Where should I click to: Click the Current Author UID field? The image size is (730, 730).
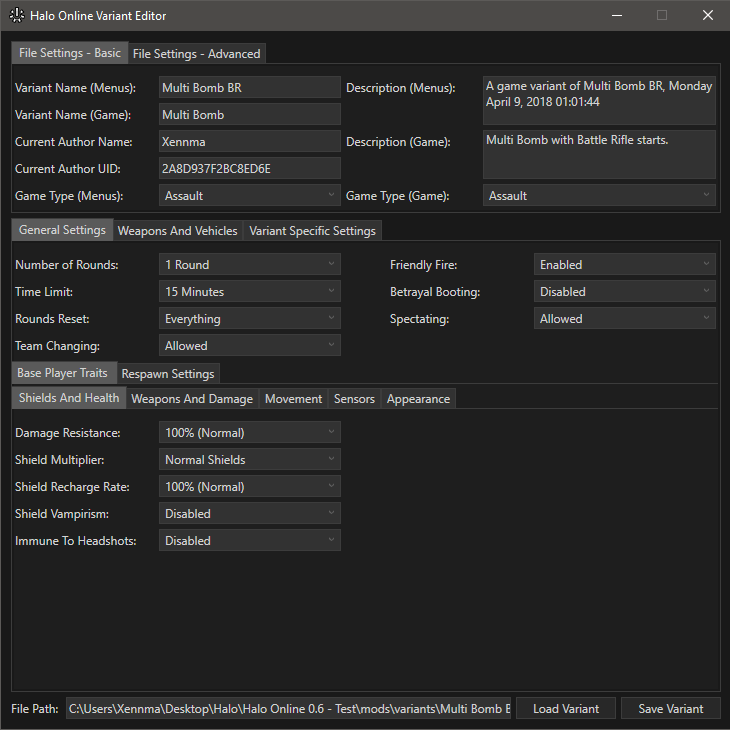click(250, 169)
